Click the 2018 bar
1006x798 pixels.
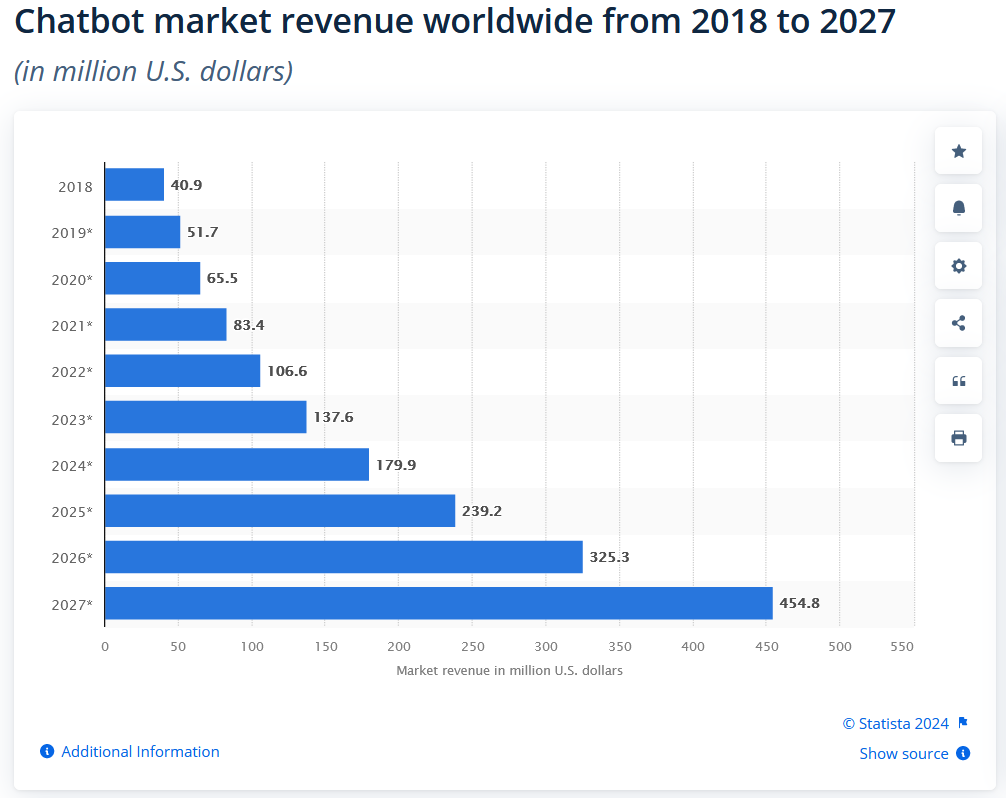[135, 185]
